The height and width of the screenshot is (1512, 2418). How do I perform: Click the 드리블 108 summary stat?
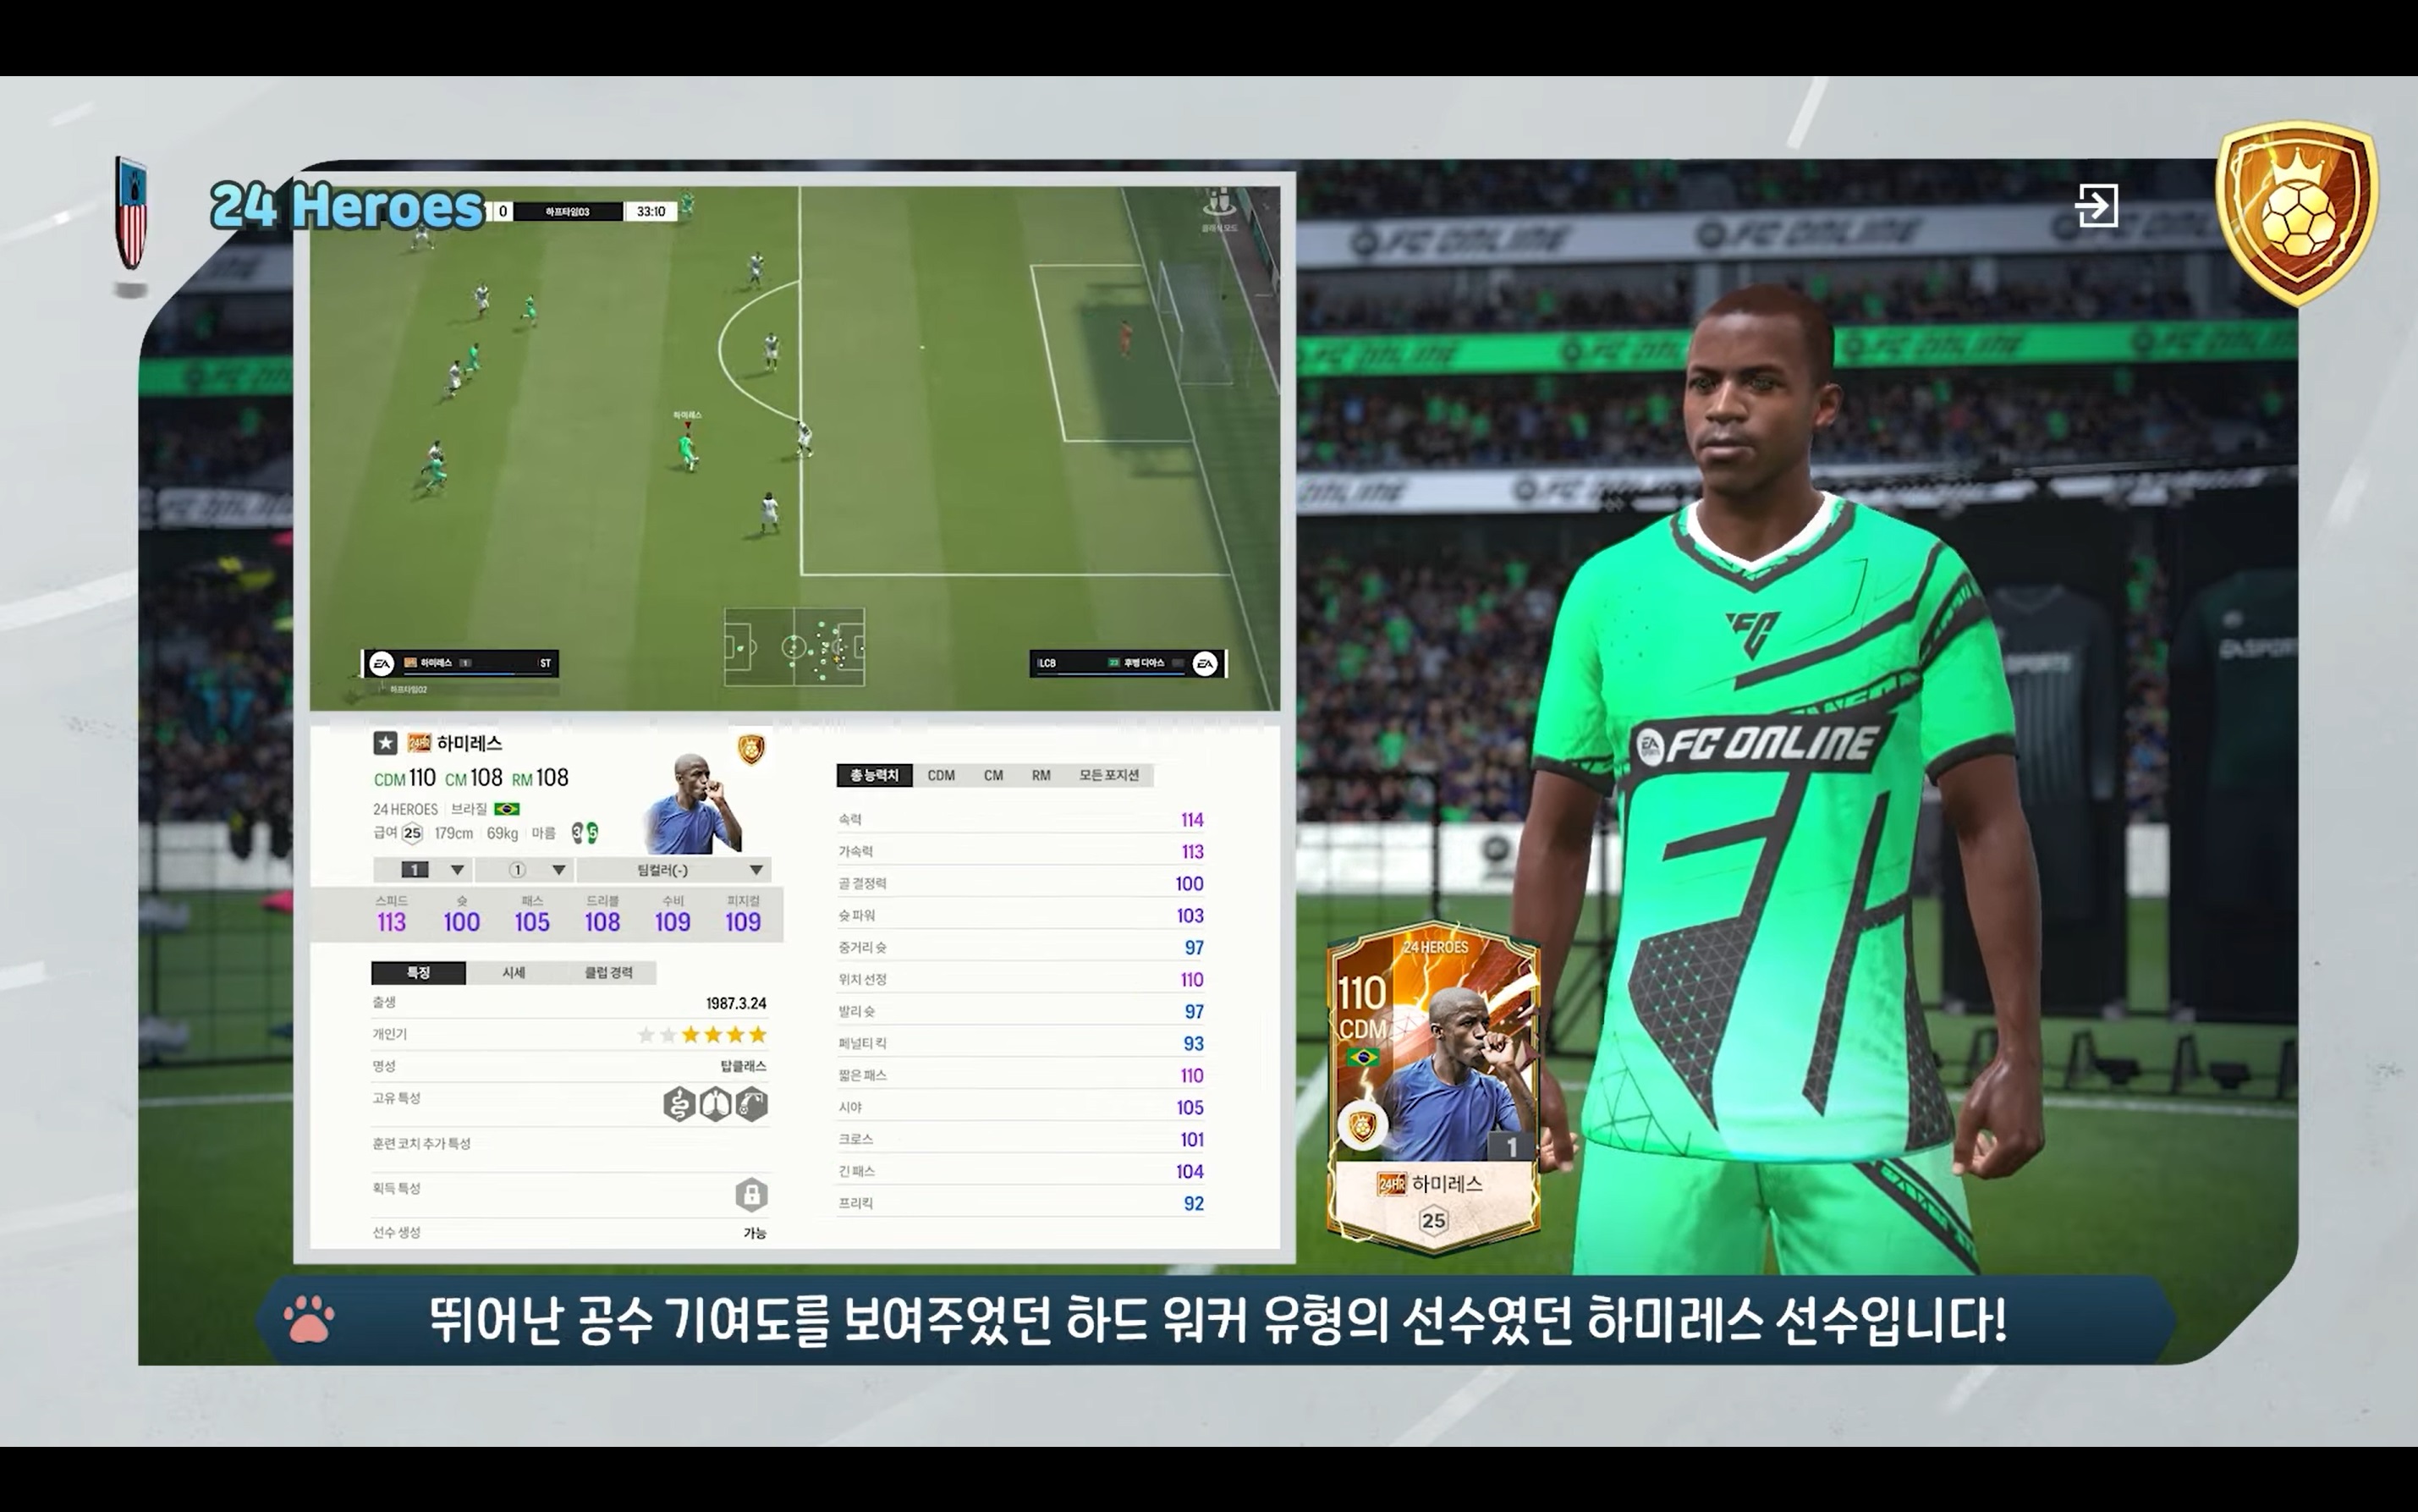602,915
